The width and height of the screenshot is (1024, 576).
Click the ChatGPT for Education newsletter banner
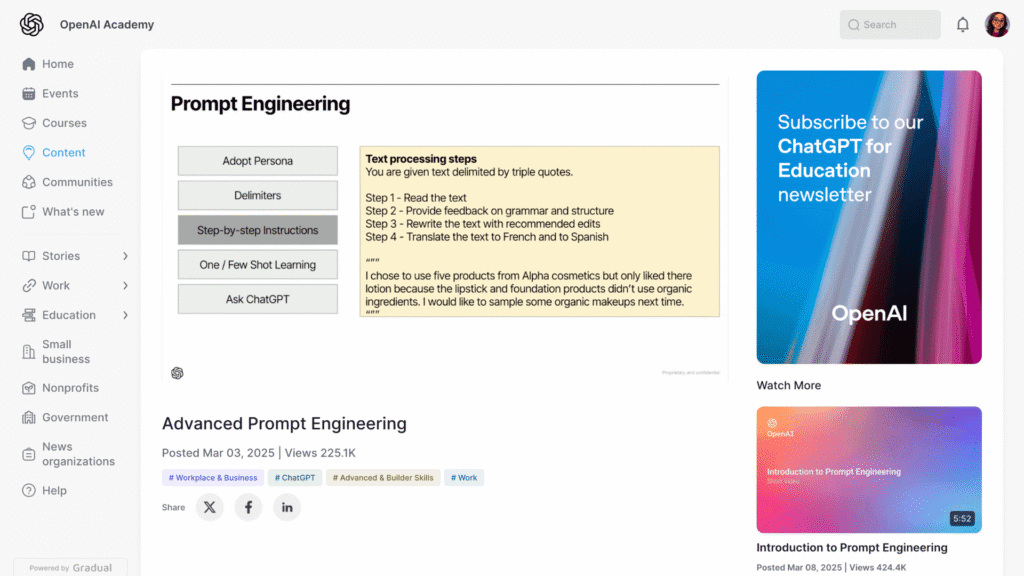869,217
